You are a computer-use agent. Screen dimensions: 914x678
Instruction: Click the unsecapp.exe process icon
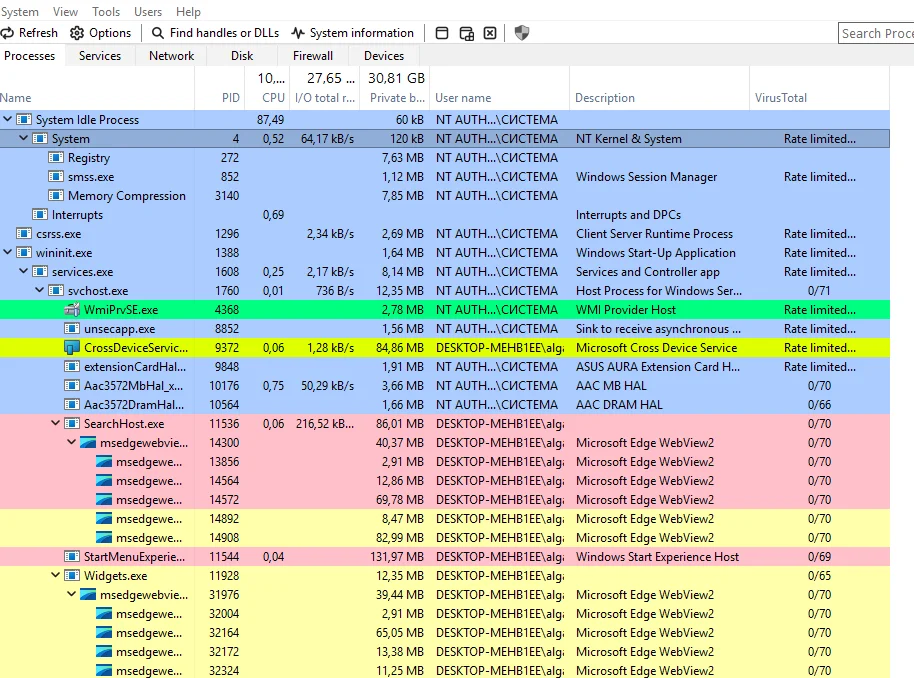coord(72,329)
